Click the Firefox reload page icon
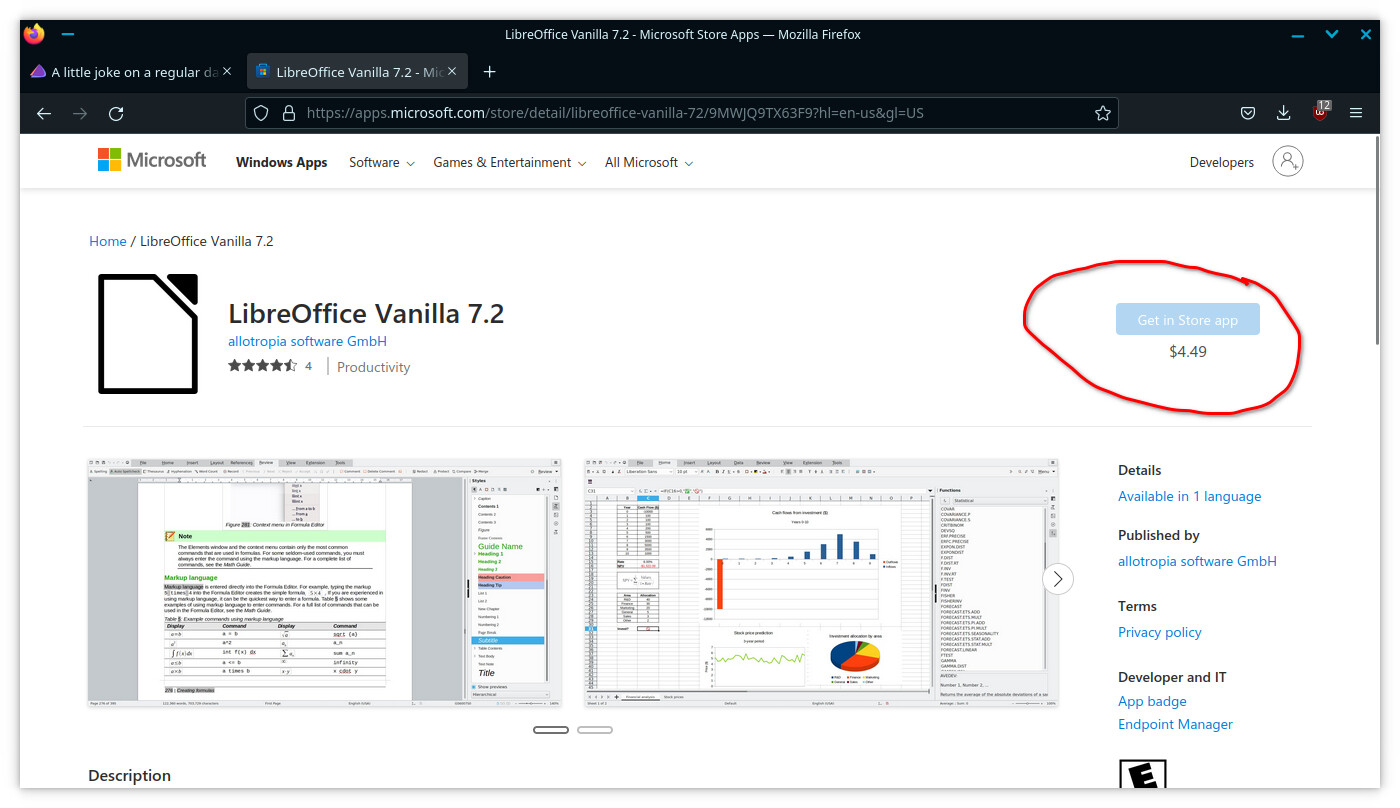The image size is (1400, 808). 116,113
